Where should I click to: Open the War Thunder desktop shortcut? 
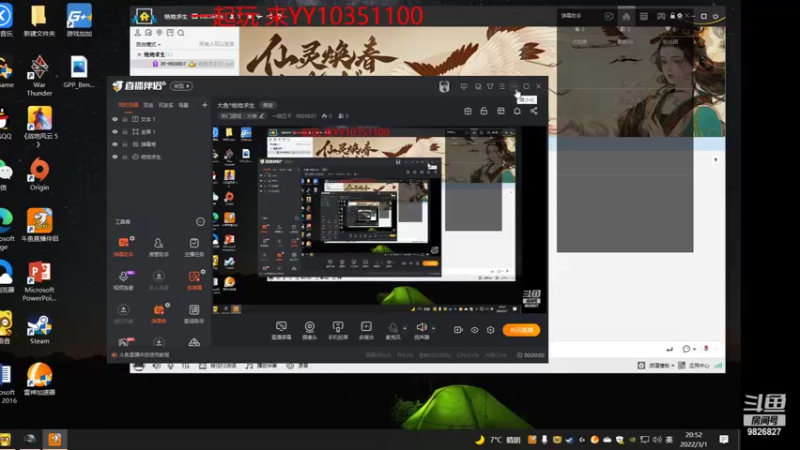tap(39, 77)
